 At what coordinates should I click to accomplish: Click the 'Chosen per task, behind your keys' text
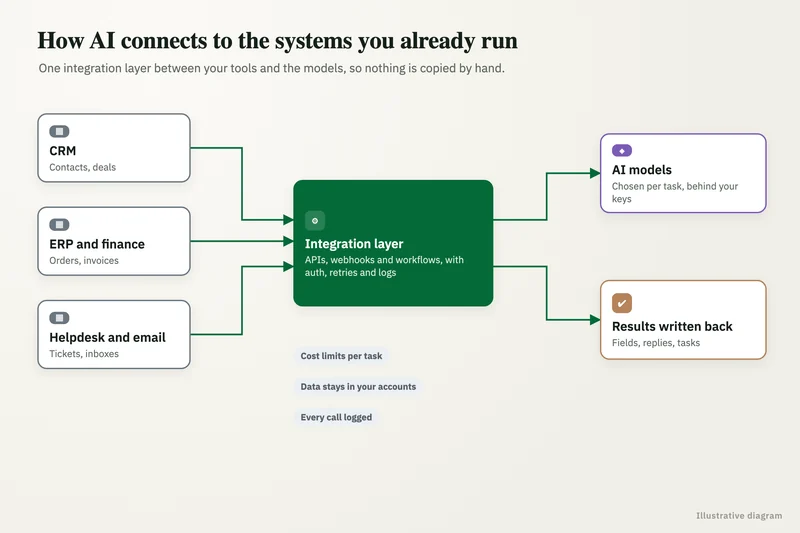point(675,193)
